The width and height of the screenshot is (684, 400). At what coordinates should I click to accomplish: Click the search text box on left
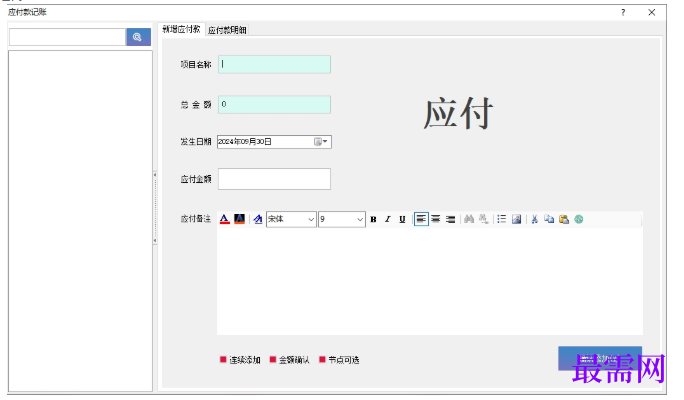68,37
